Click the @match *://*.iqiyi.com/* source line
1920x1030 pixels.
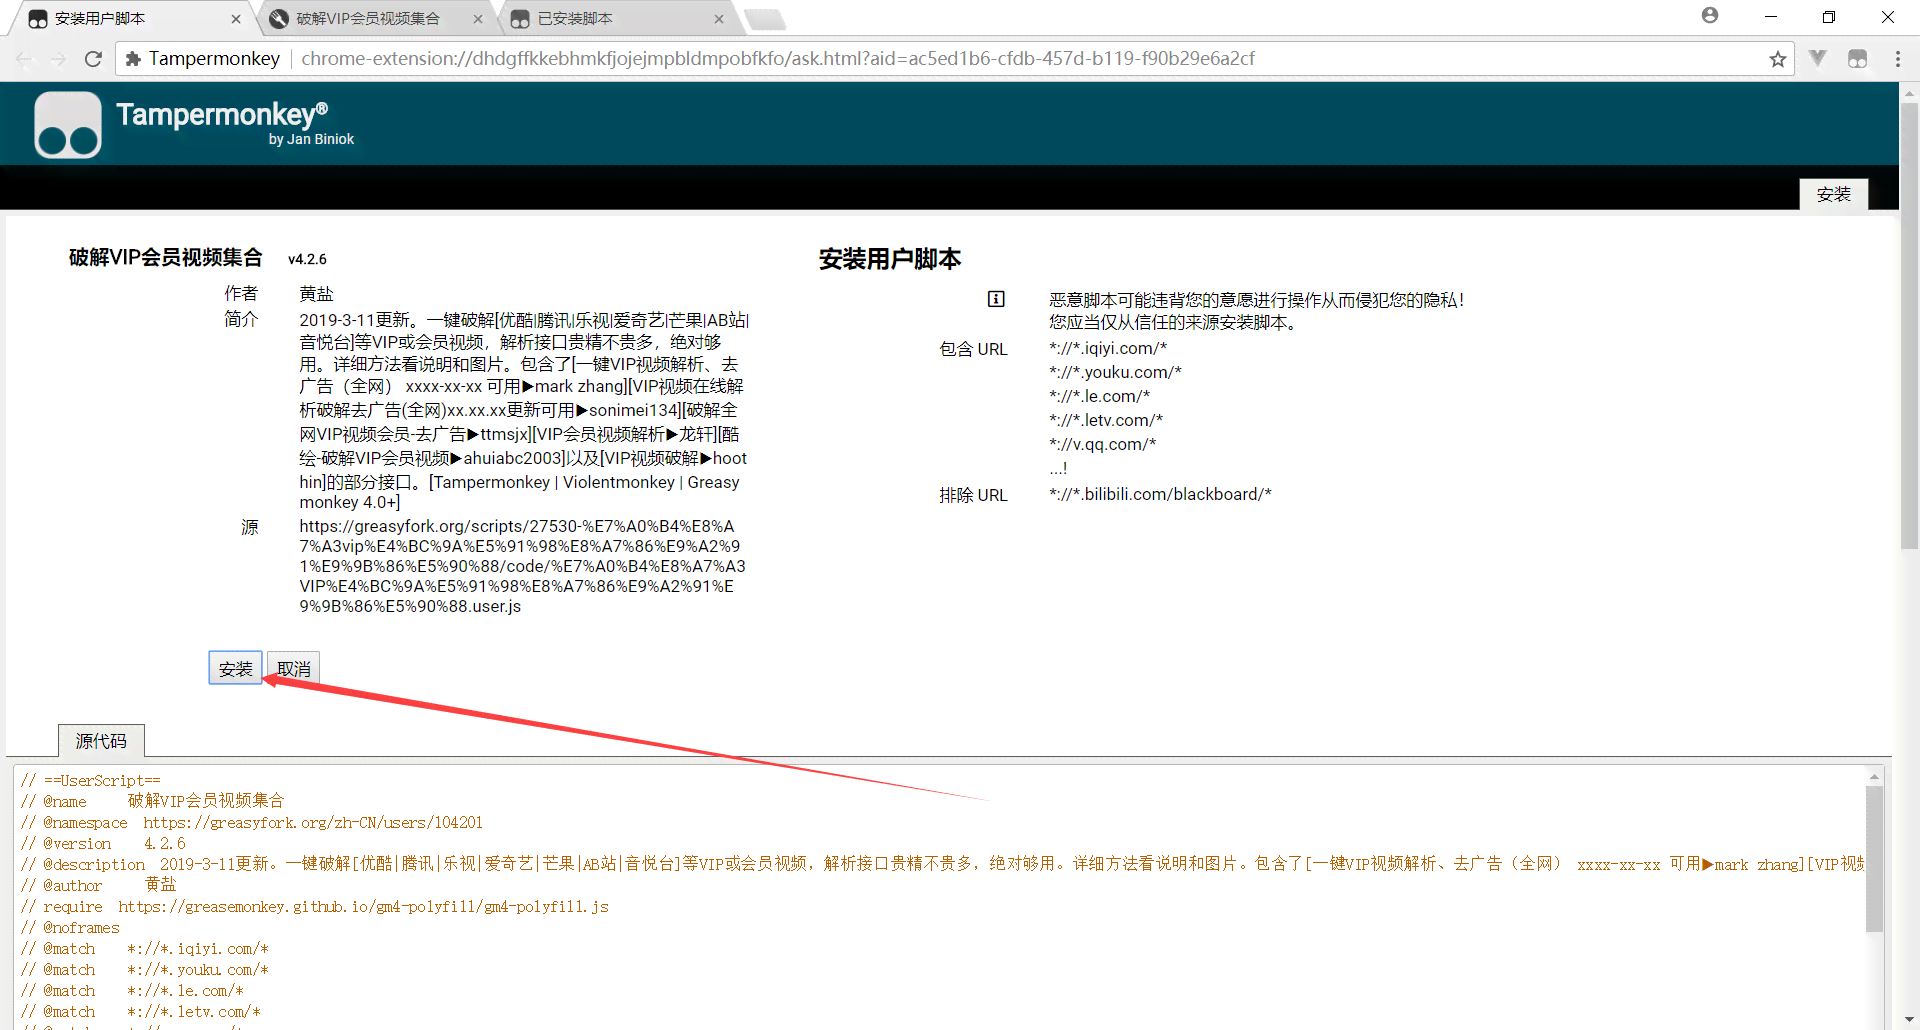tap(144, 948)
